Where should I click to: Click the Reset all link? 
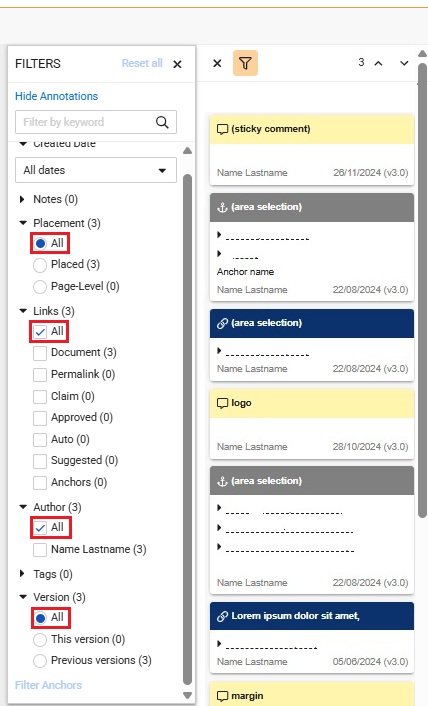(x=142, y=63)
